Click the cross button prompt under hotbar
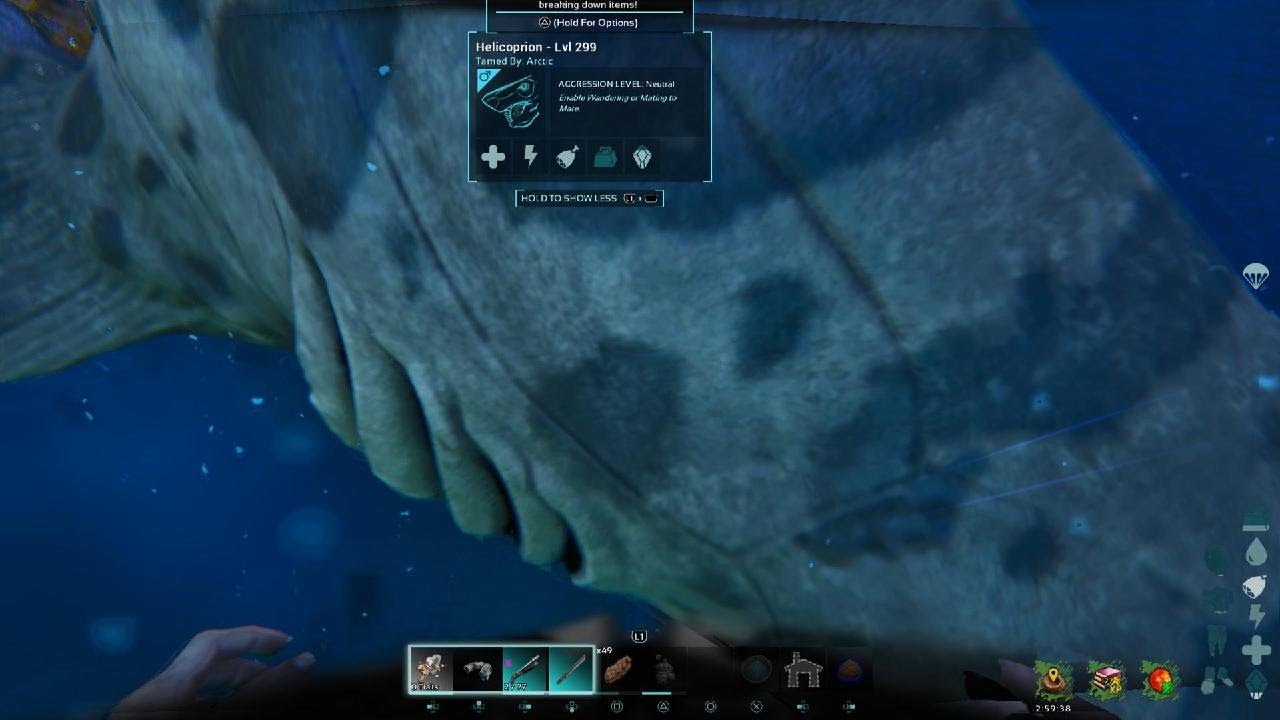 pos(757,707)
